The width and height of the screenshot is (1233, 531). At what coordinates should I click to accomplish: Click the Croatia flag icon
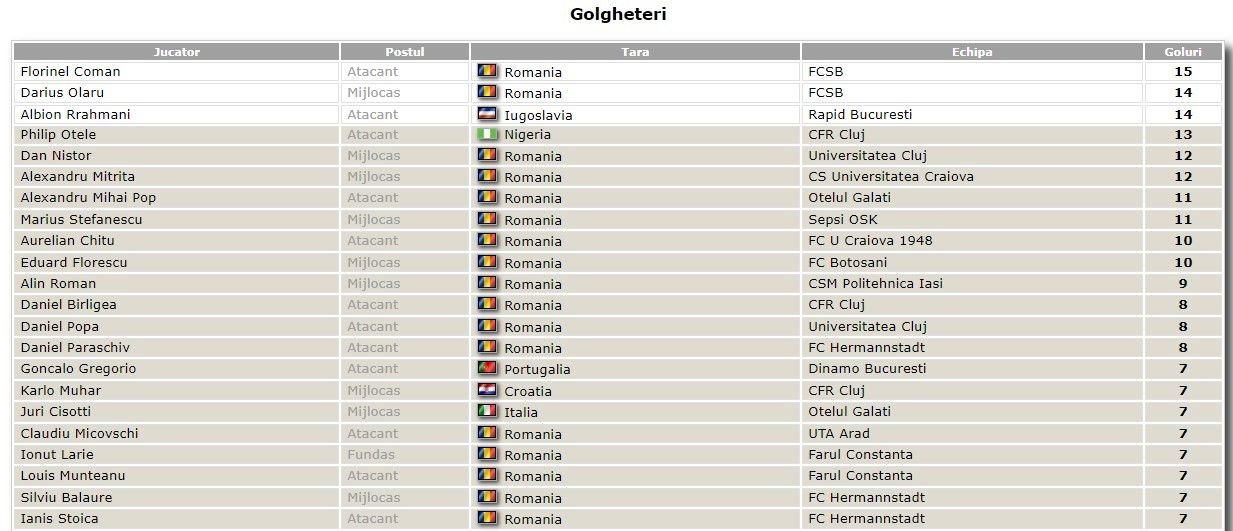coord(488,390)
